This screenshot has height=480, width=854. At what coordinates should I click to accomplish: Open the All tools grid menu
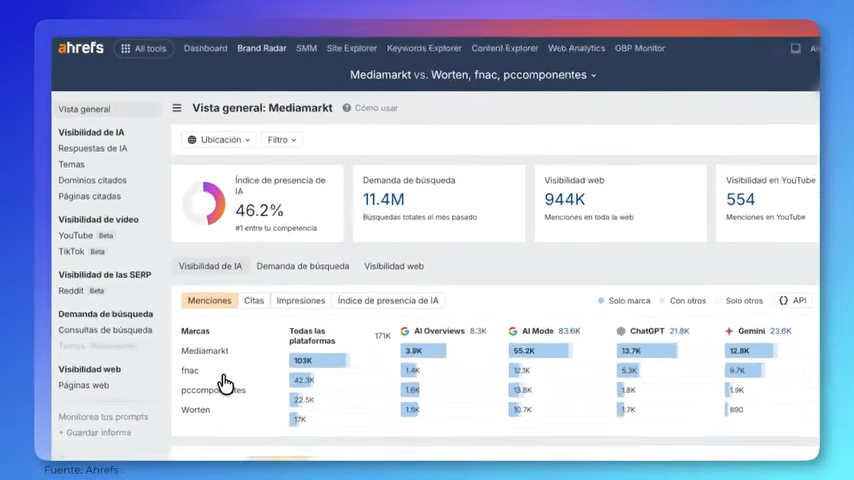144,48
